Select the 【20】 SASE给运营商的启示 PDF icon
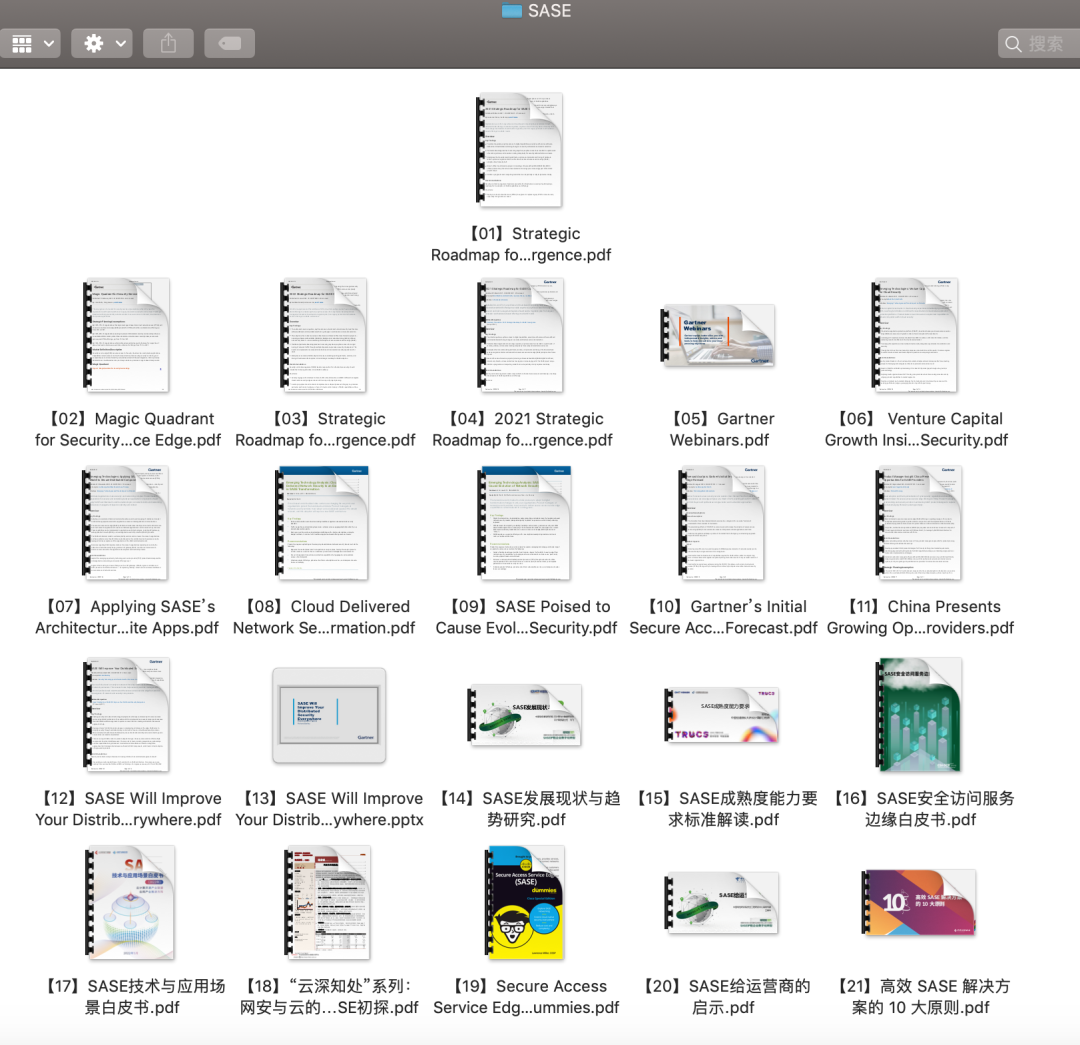1080x1045 pixels. [x=722, y=902]
